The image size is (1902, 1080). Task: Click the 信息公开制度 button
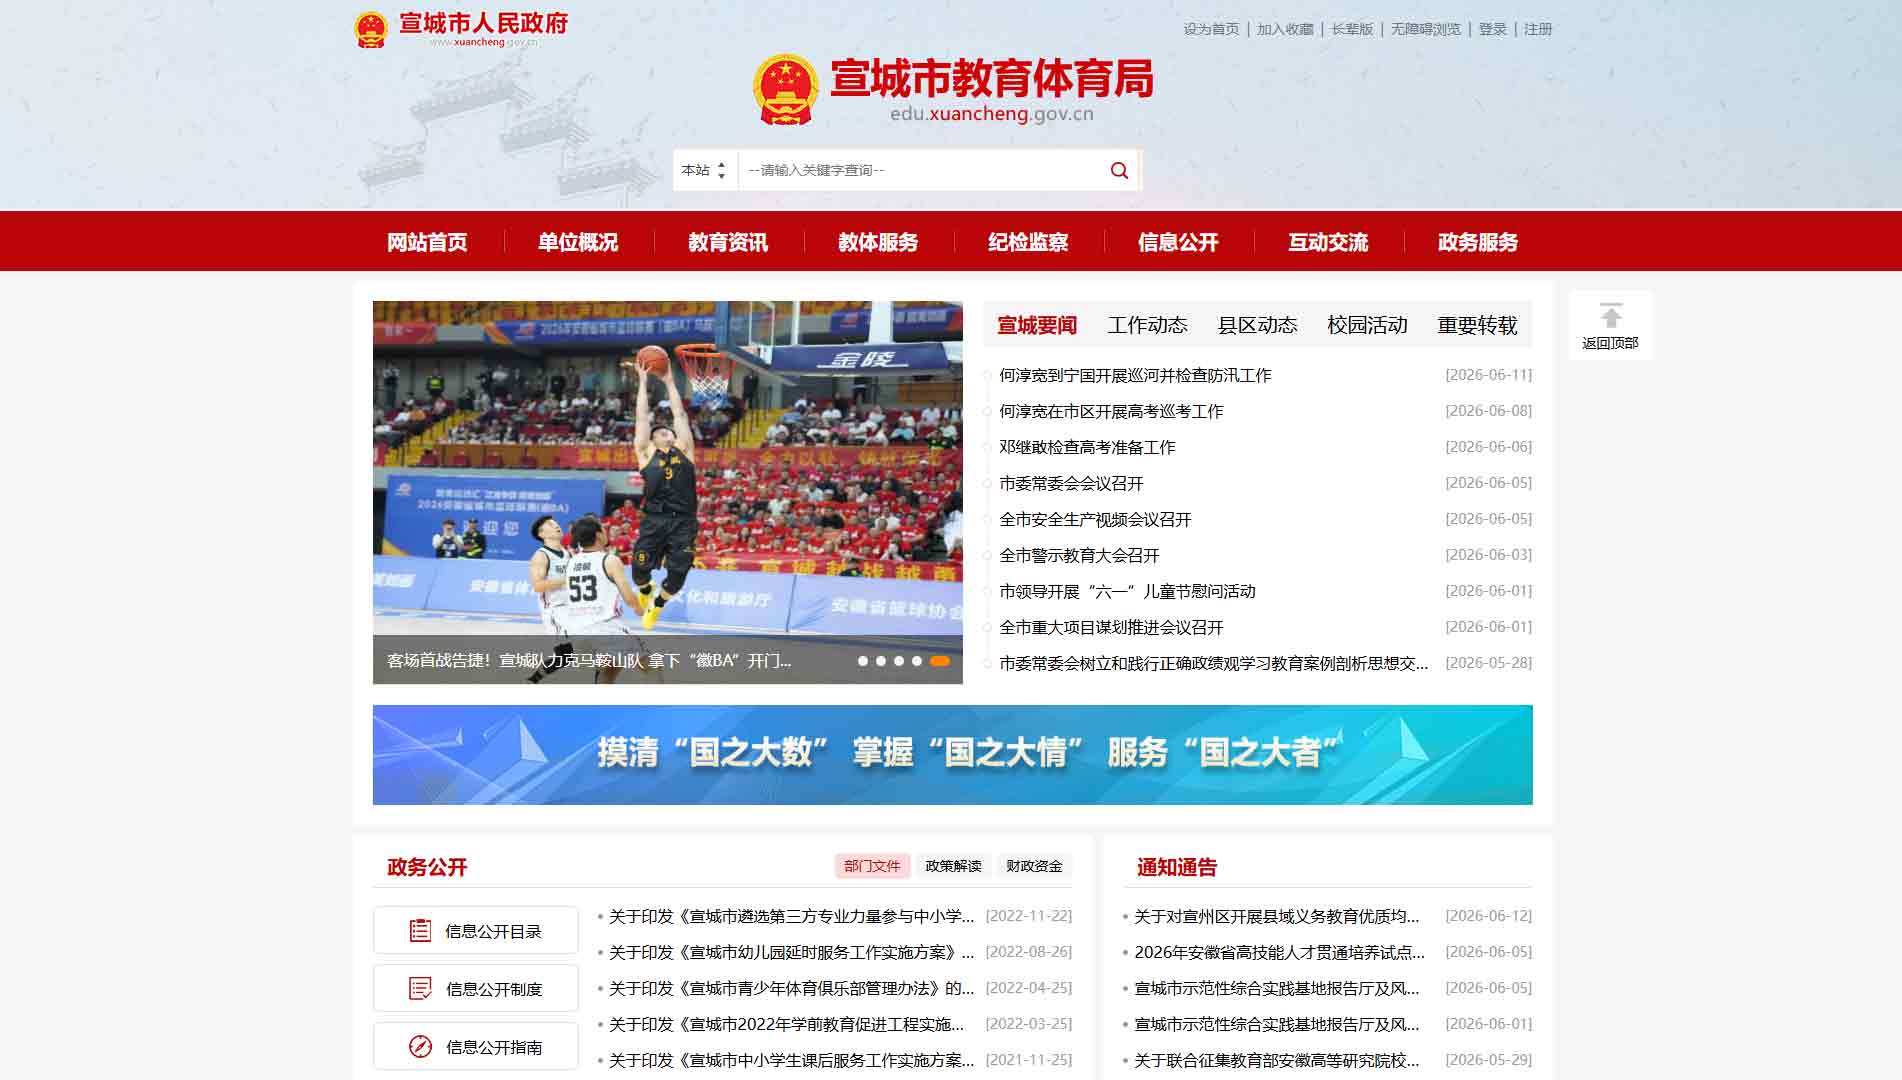click(476, 988)
